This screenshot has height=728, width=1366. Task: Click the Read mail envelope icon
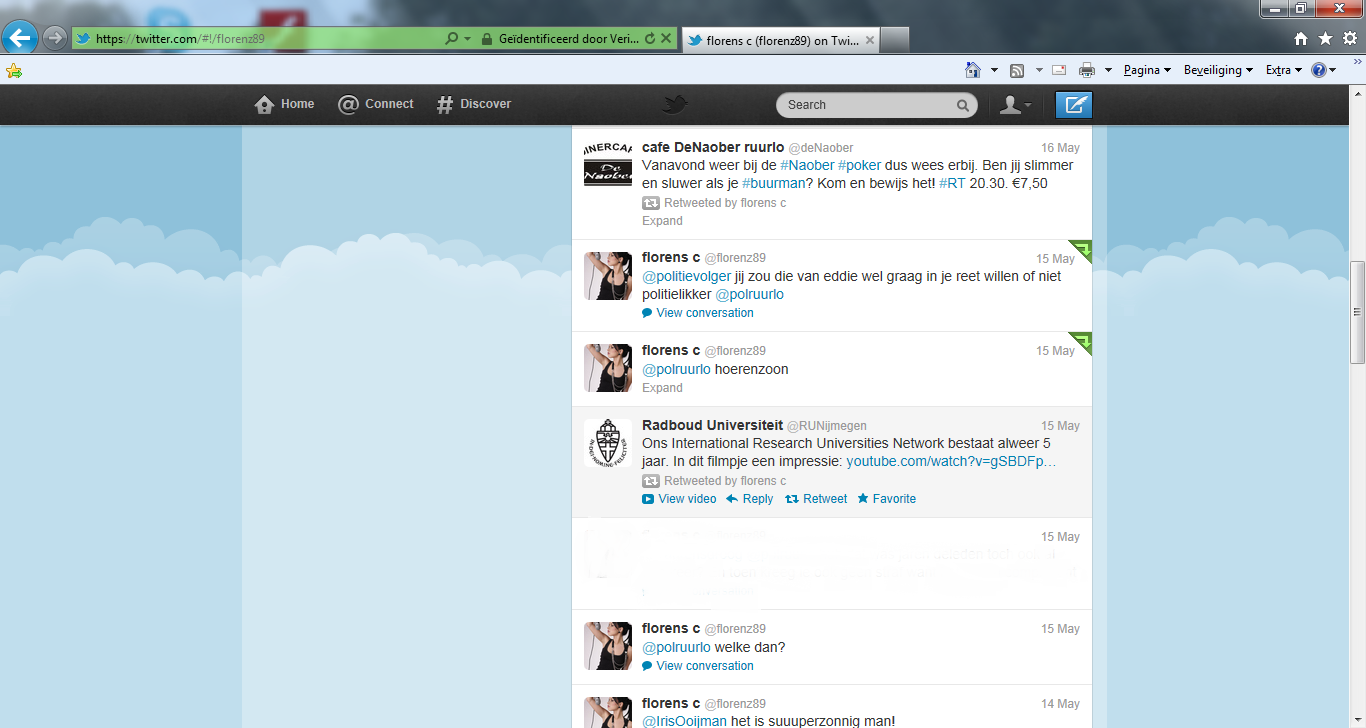click(1059, 70)
